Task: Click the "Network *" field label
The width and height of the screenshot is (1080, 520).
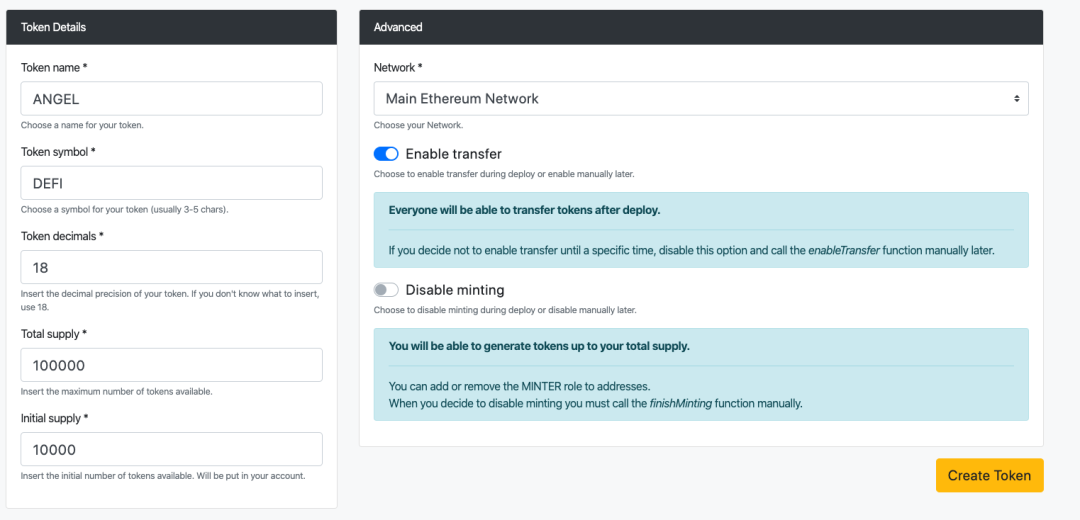Action: click(x=398, y=68)
